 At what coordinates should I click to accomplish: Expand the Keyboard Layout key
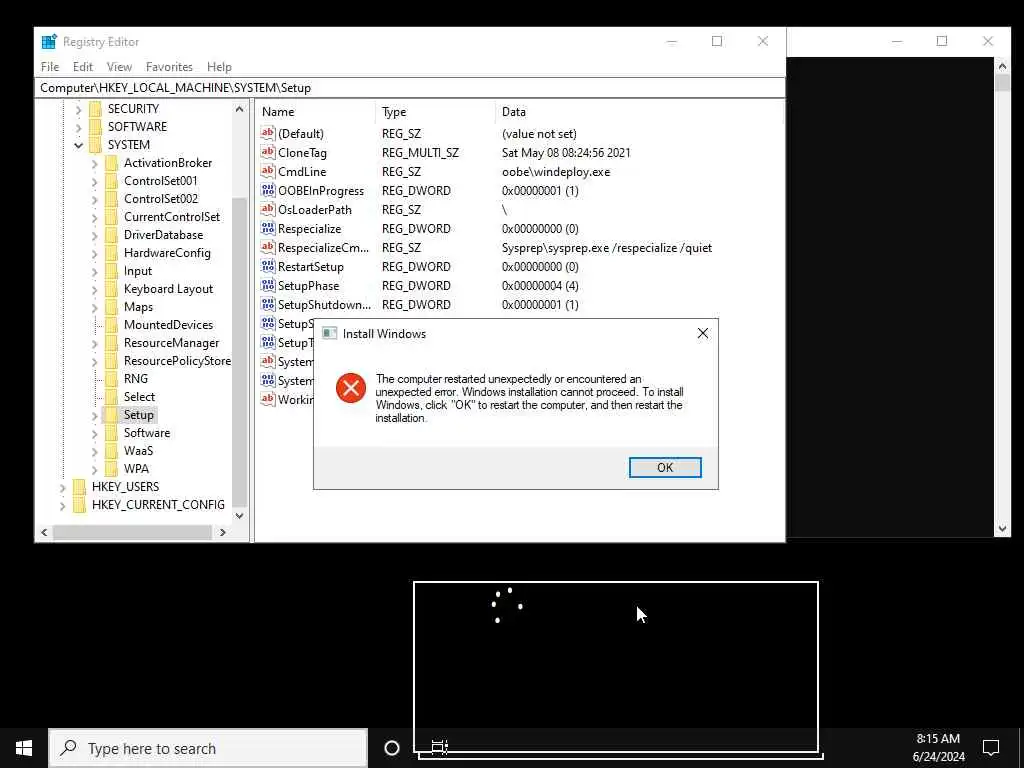(x=95, y=289)
